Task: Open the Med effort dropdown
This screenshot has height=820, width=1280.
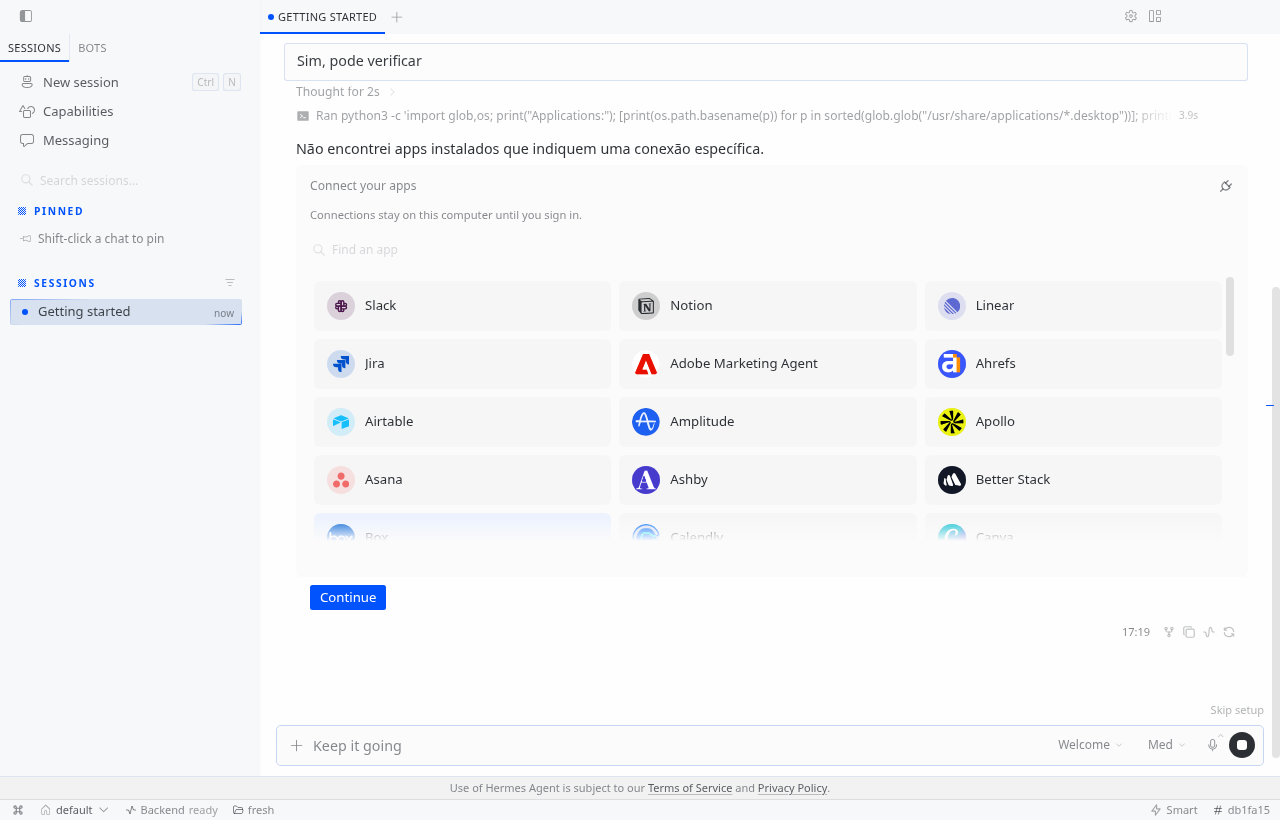Action: [1167, 745]
